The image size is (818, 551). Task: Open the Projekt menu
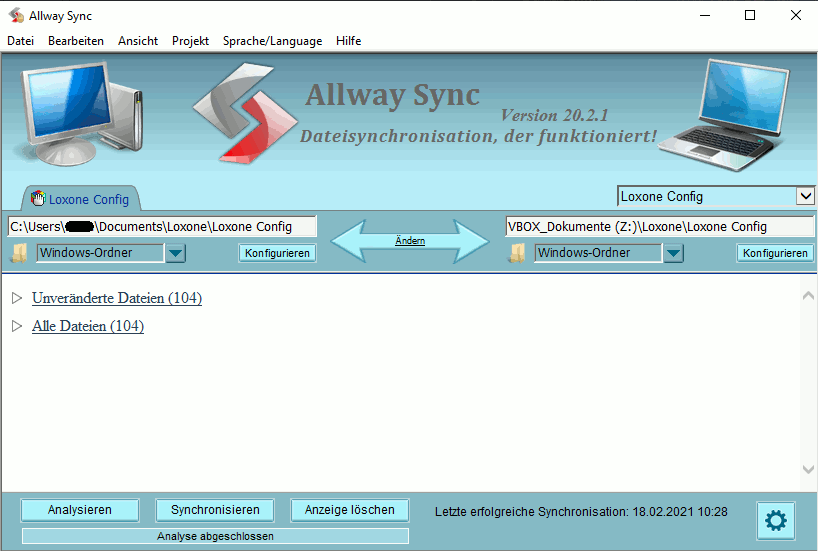point(190,41)
